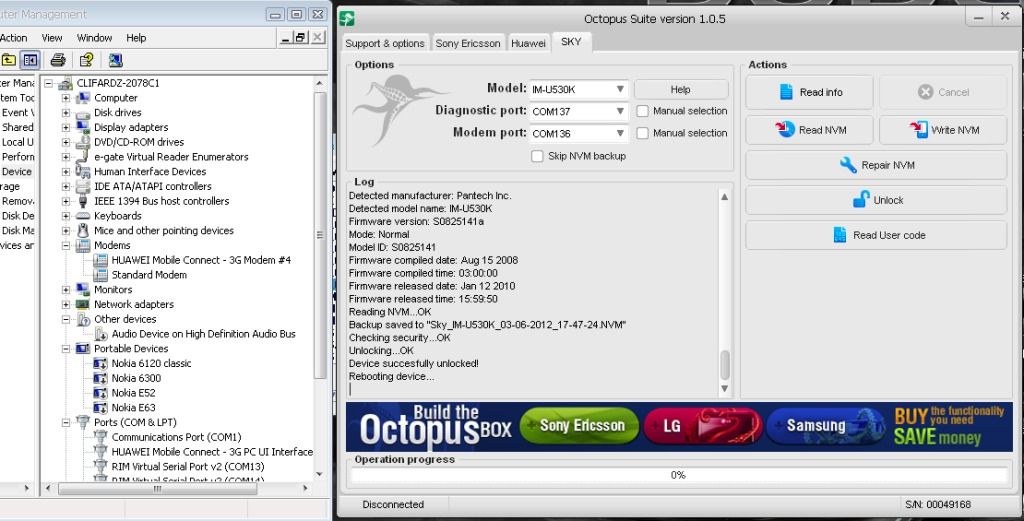
Task: Click the Read NVM button
Action: click(809, 130)
